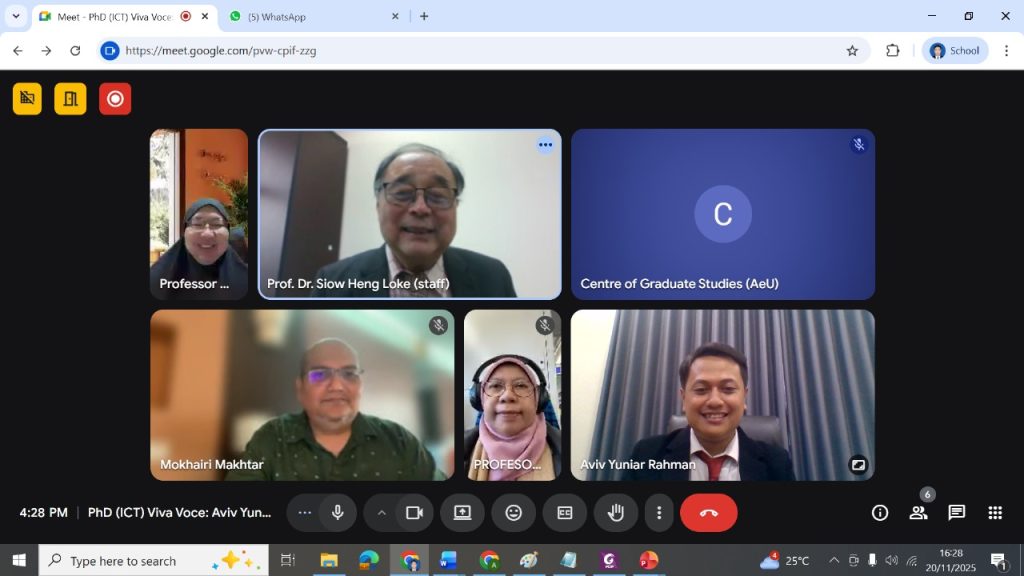Expand video settings chevron beside camera
Image resolution: width=1024 pixels, height=576 pixels.
381,513
